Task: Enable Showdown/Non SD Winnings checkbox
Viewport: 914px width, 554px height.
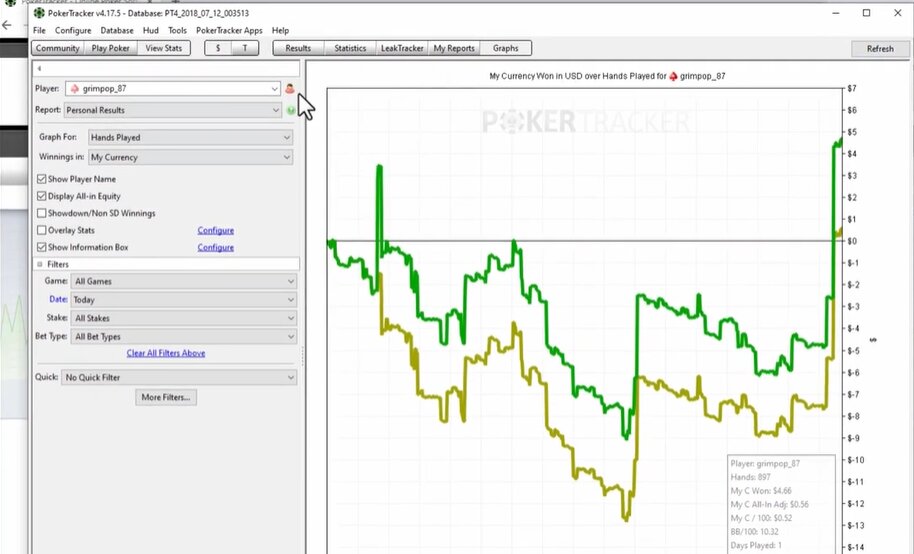Action: point(42,213)
